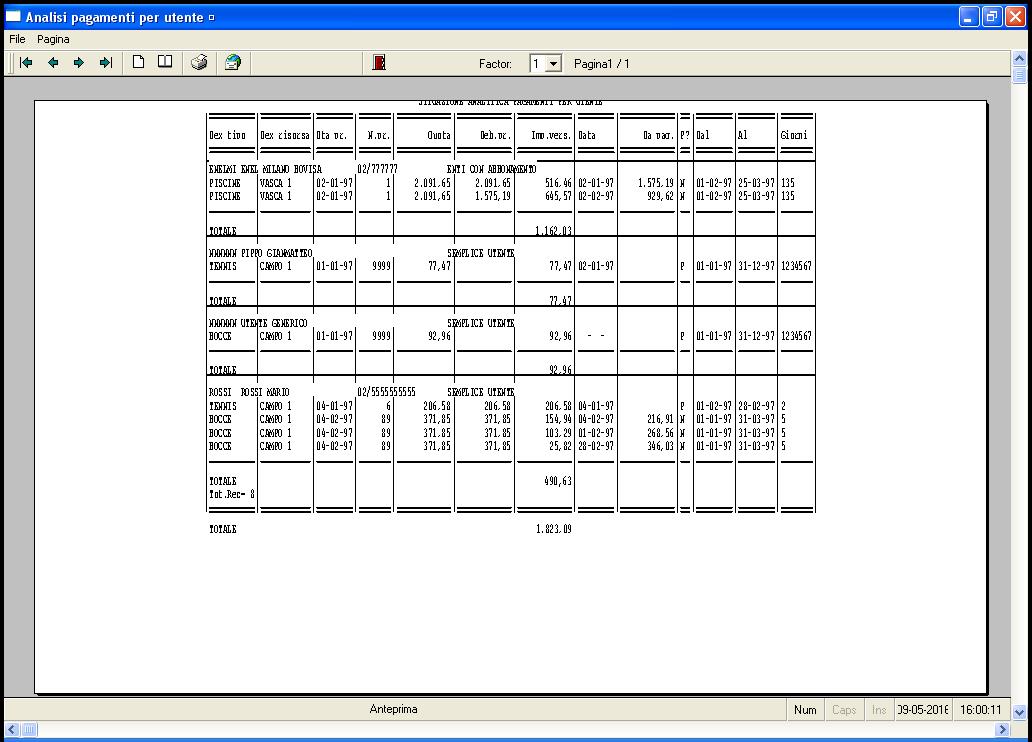
Task: Click the export/send globe icon
Action: [233, 63]
